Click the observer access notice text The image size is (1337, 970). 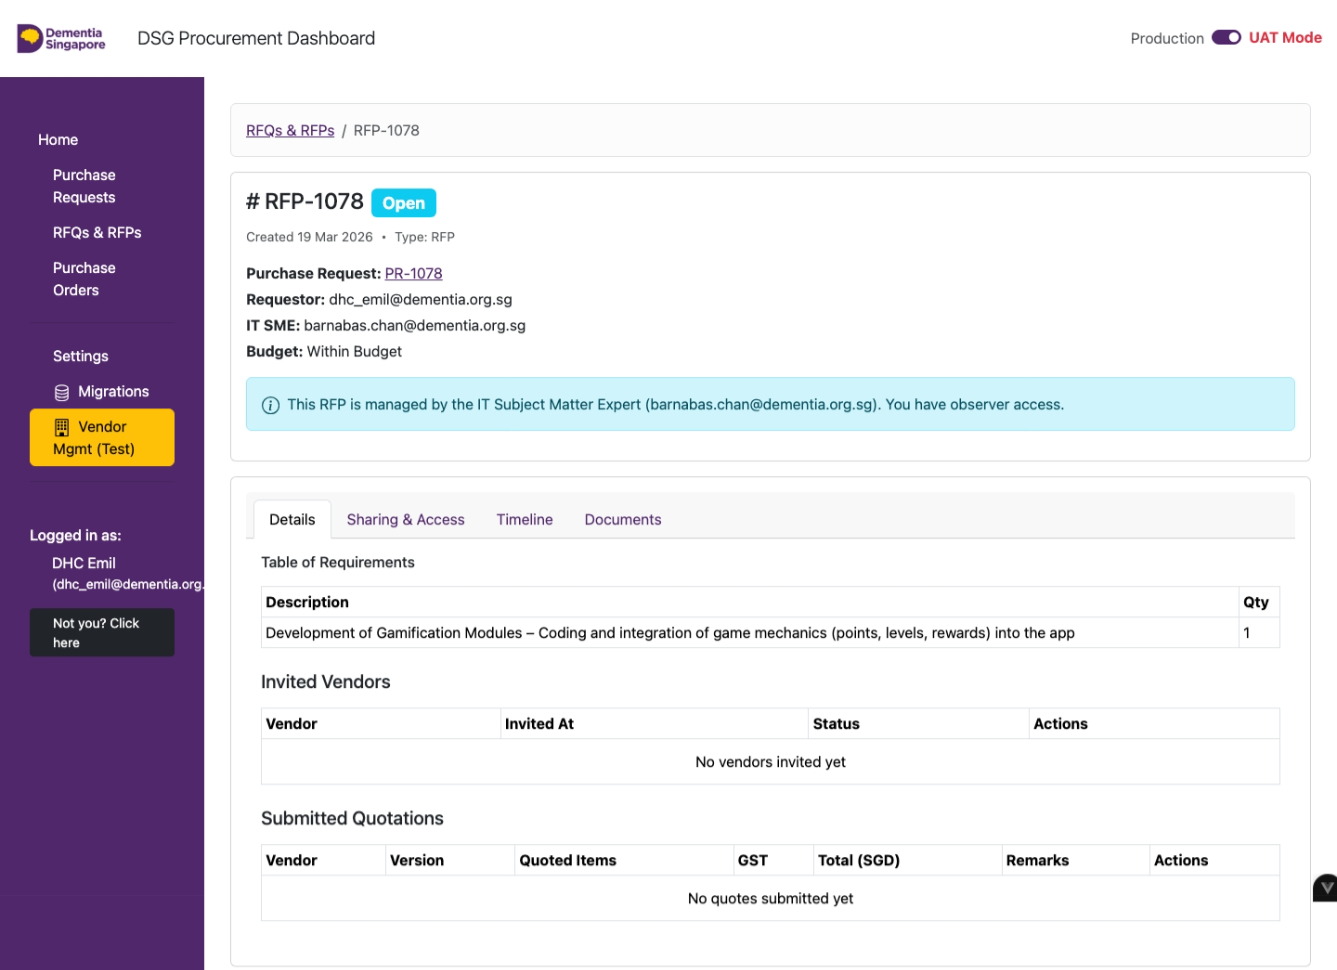pos(675,405)
